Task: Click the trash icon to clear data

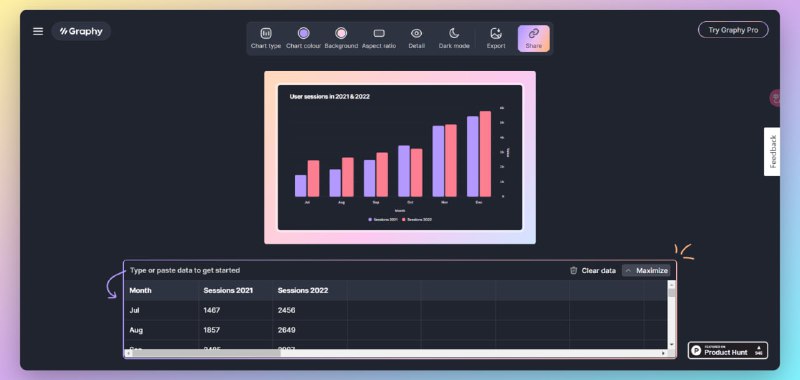Action: (x=573, y=270)
